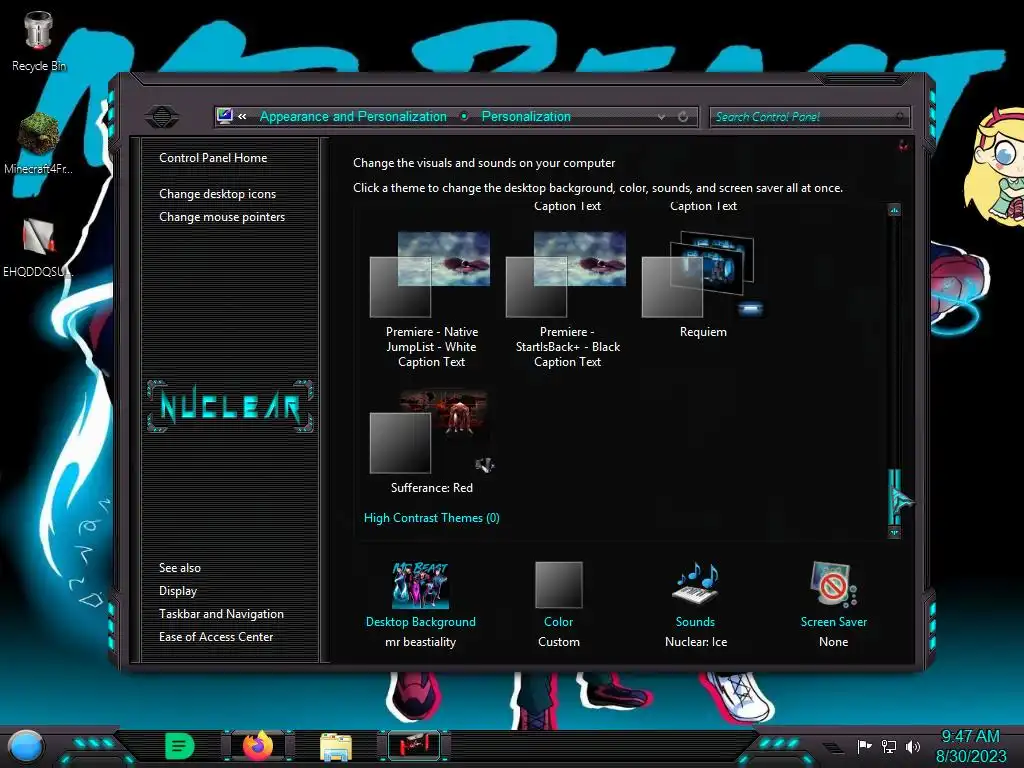The height and width of the screenshot is (768, 1024).
Task: Click the back navigation orb button
Action: coord(161,117)
